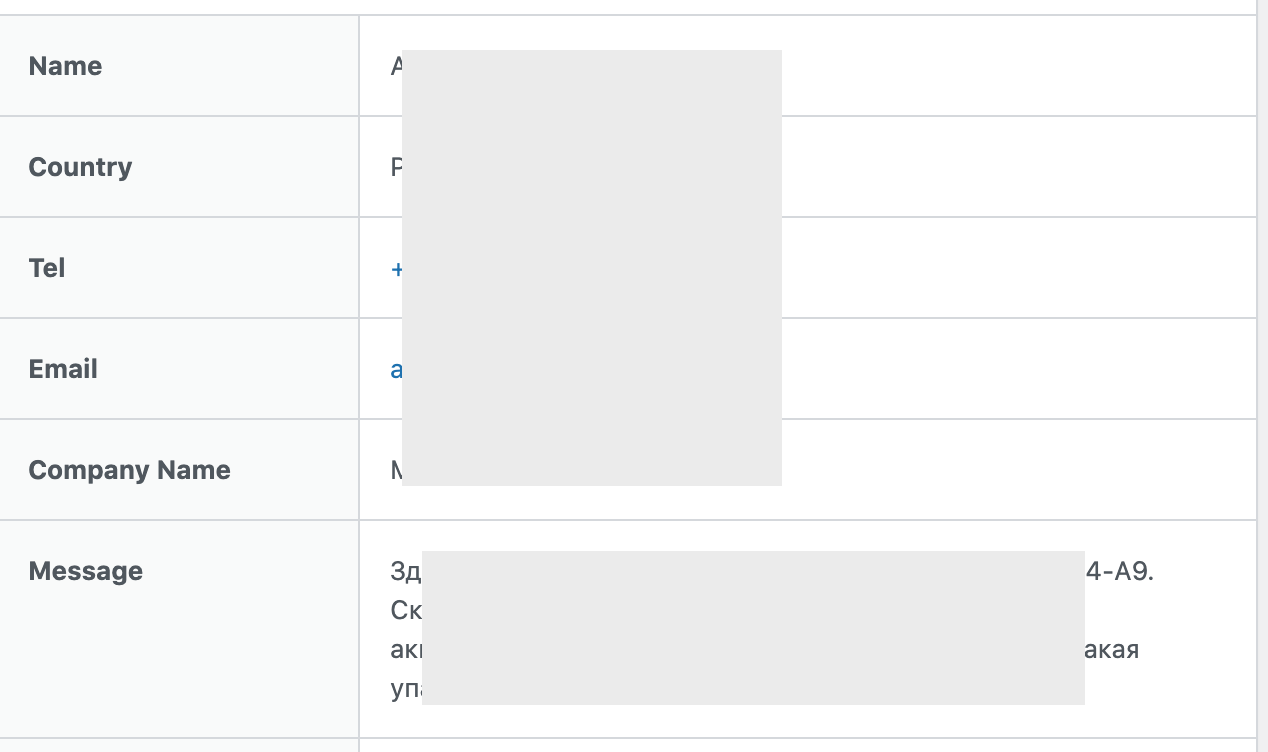This screenshot has width=1268, height=752.
Task: Open the email address link
Action: pyautogui.click(x=397, y=370)
